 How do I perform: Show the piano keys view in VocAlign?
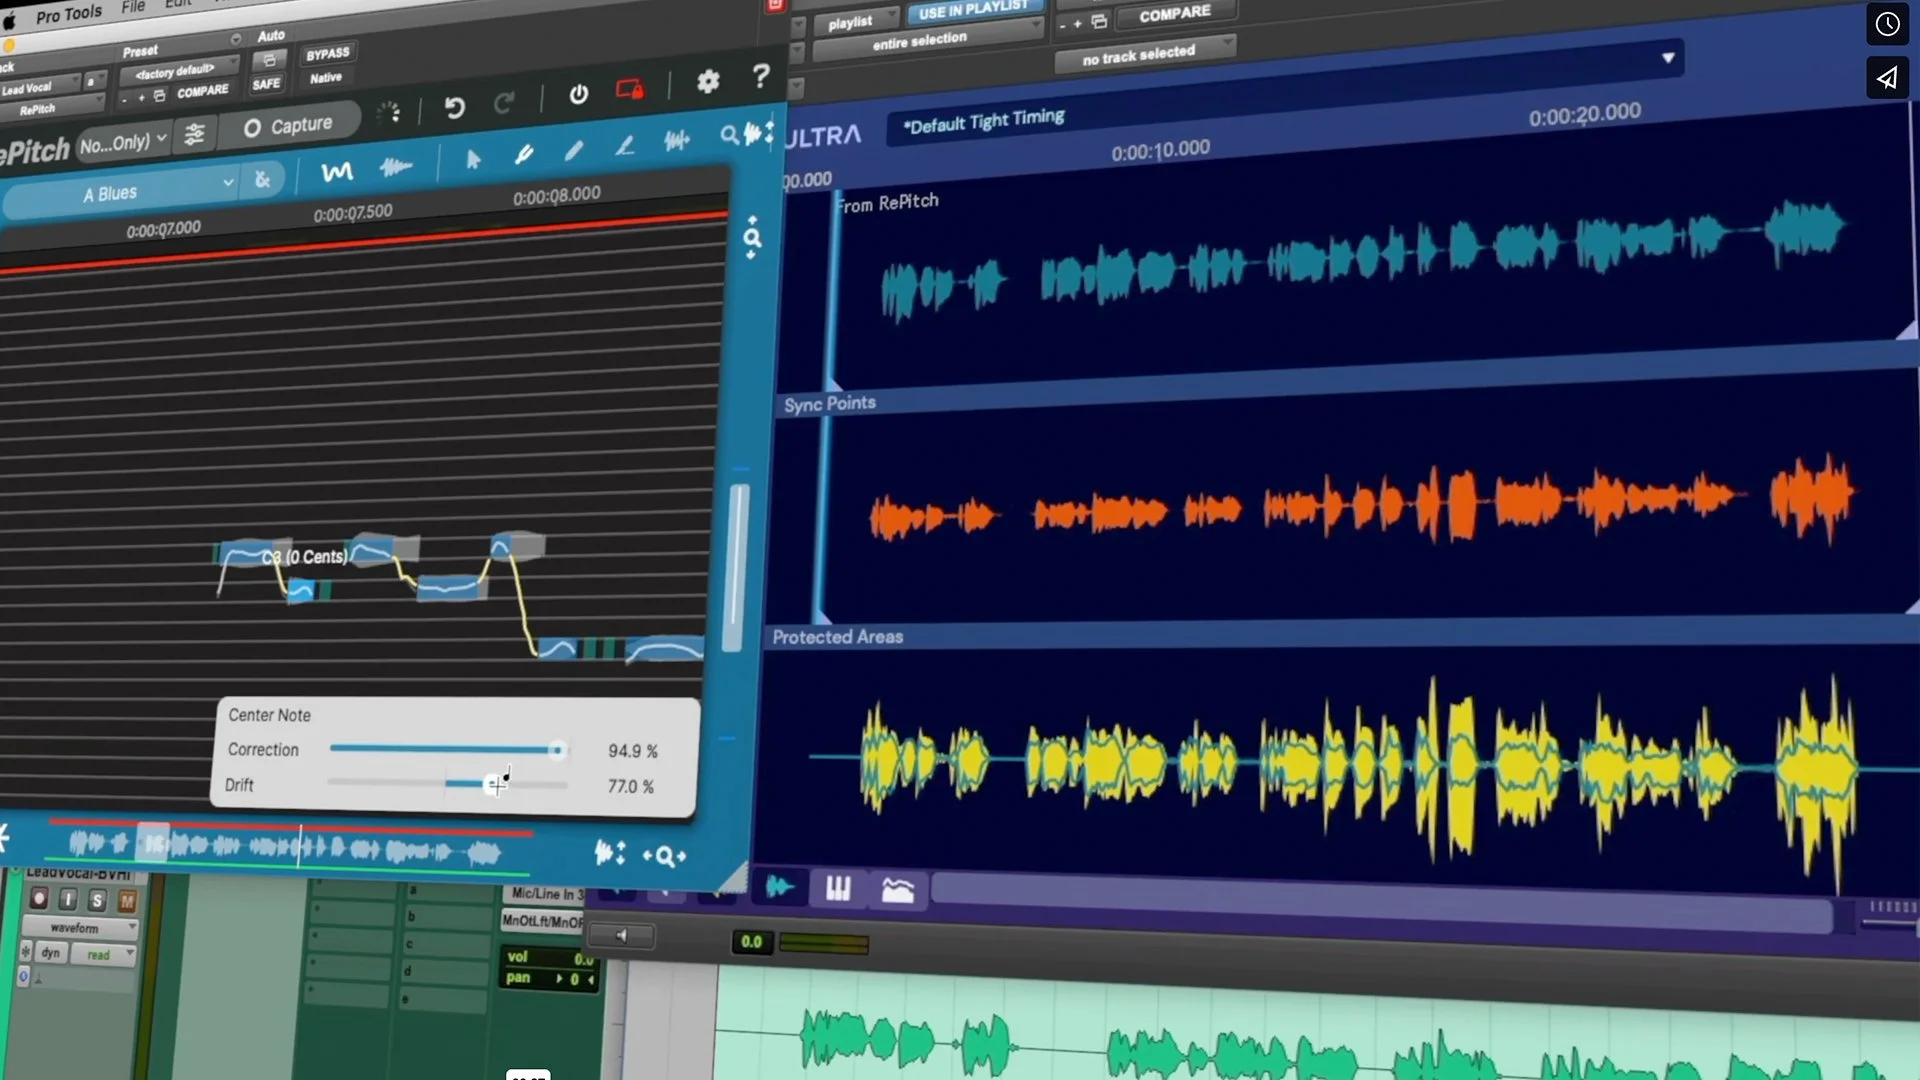[838, 888]
